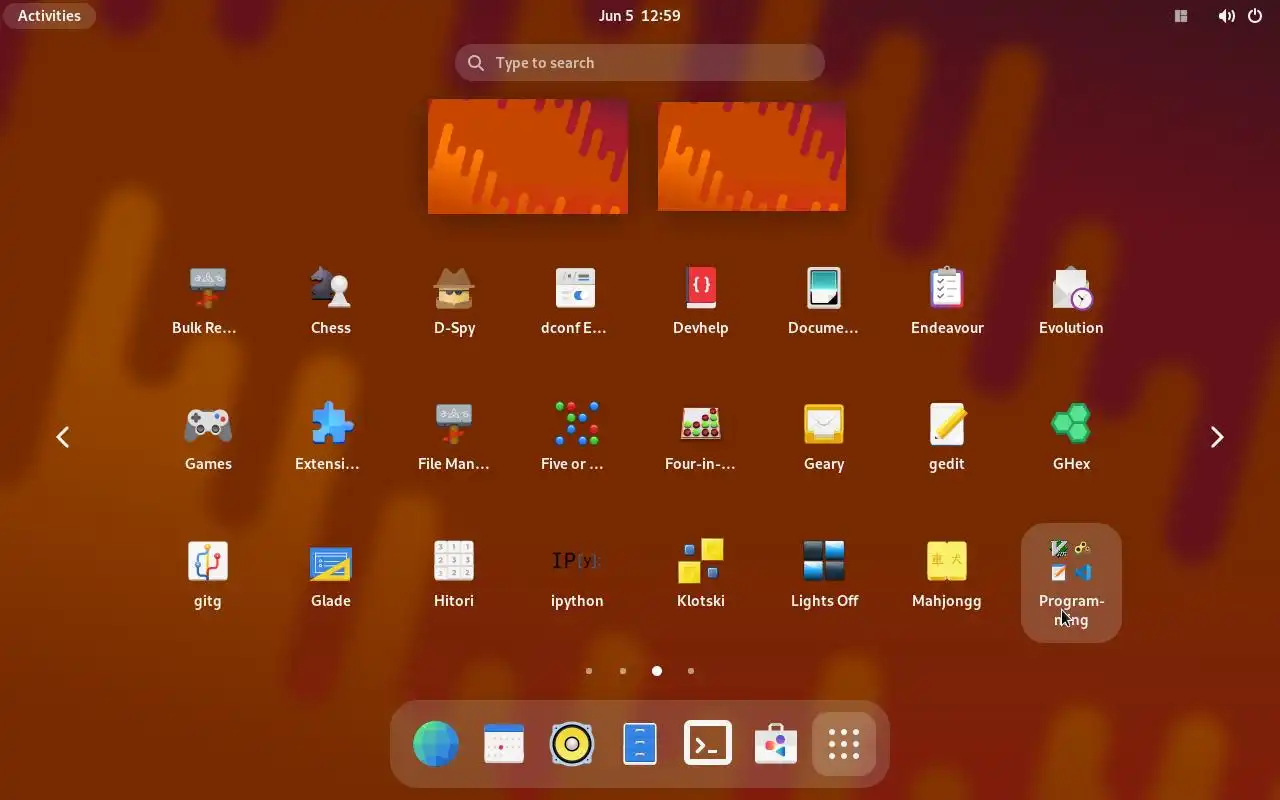
Task: Open the File Manager app
Action: (454, 437)
